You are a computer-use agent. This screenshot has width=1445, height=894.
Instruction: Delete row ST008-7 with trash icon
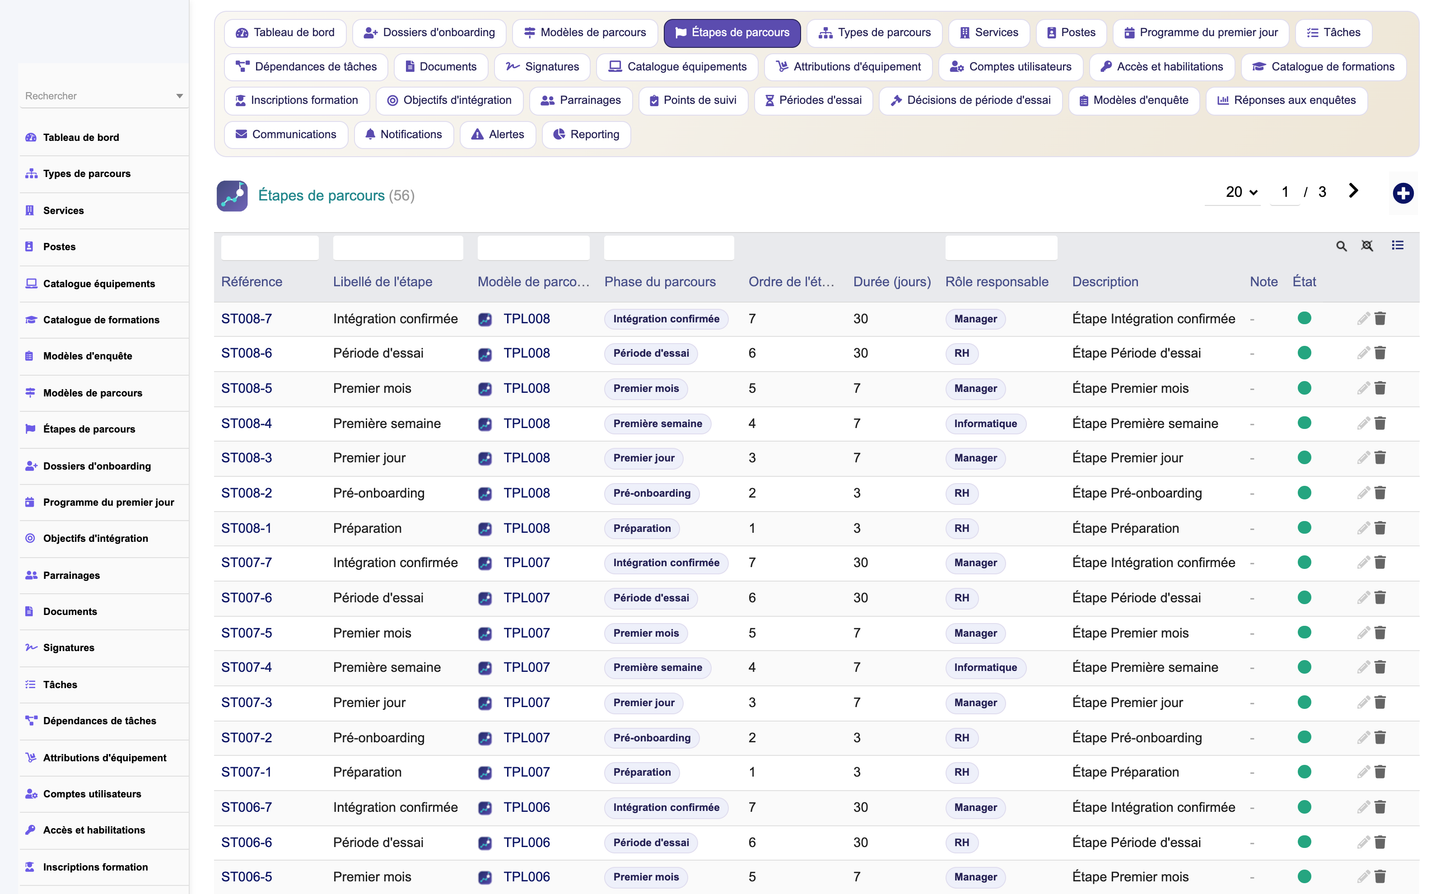click(1380, 319)
